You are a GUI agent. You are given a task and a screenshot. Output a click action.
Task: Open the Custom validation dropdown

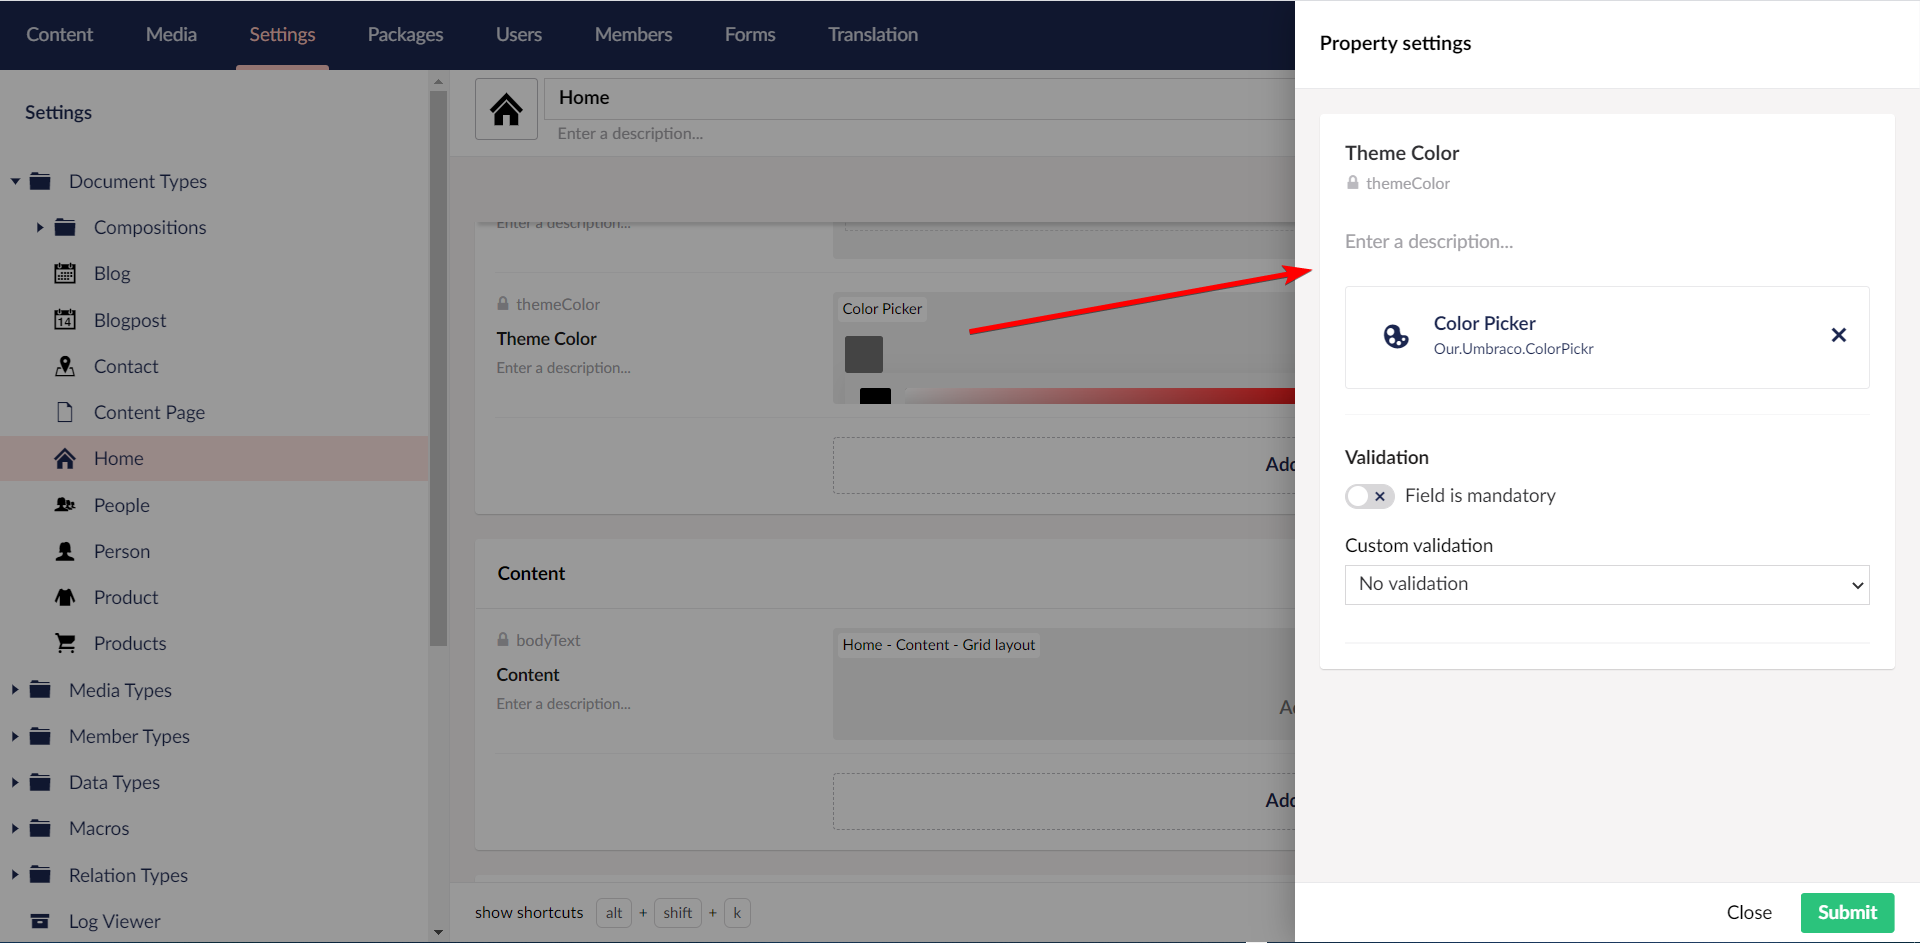coord(1607,585)
